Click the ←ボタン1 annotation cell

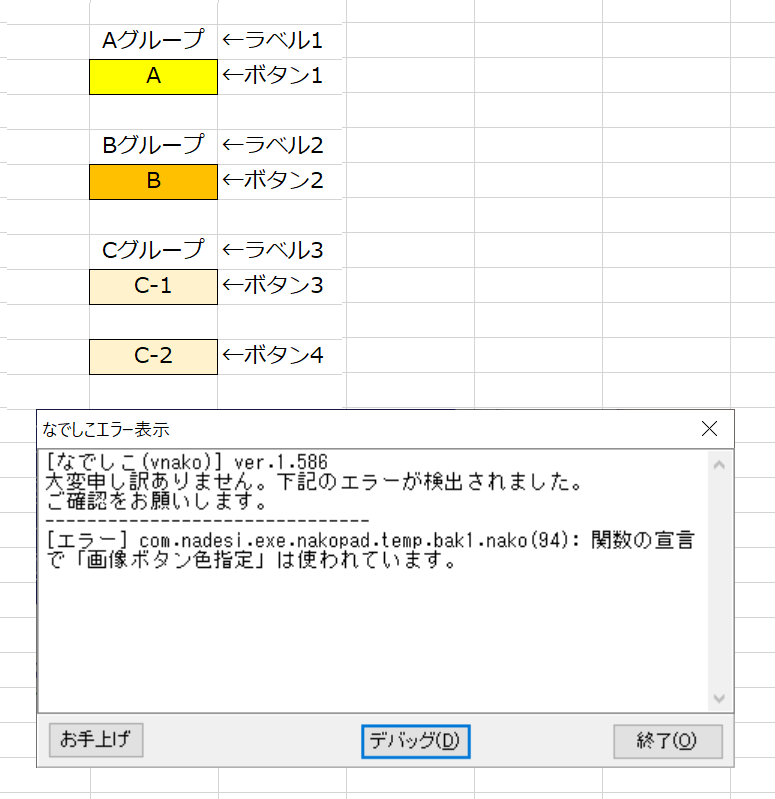[x=273, y=77]
